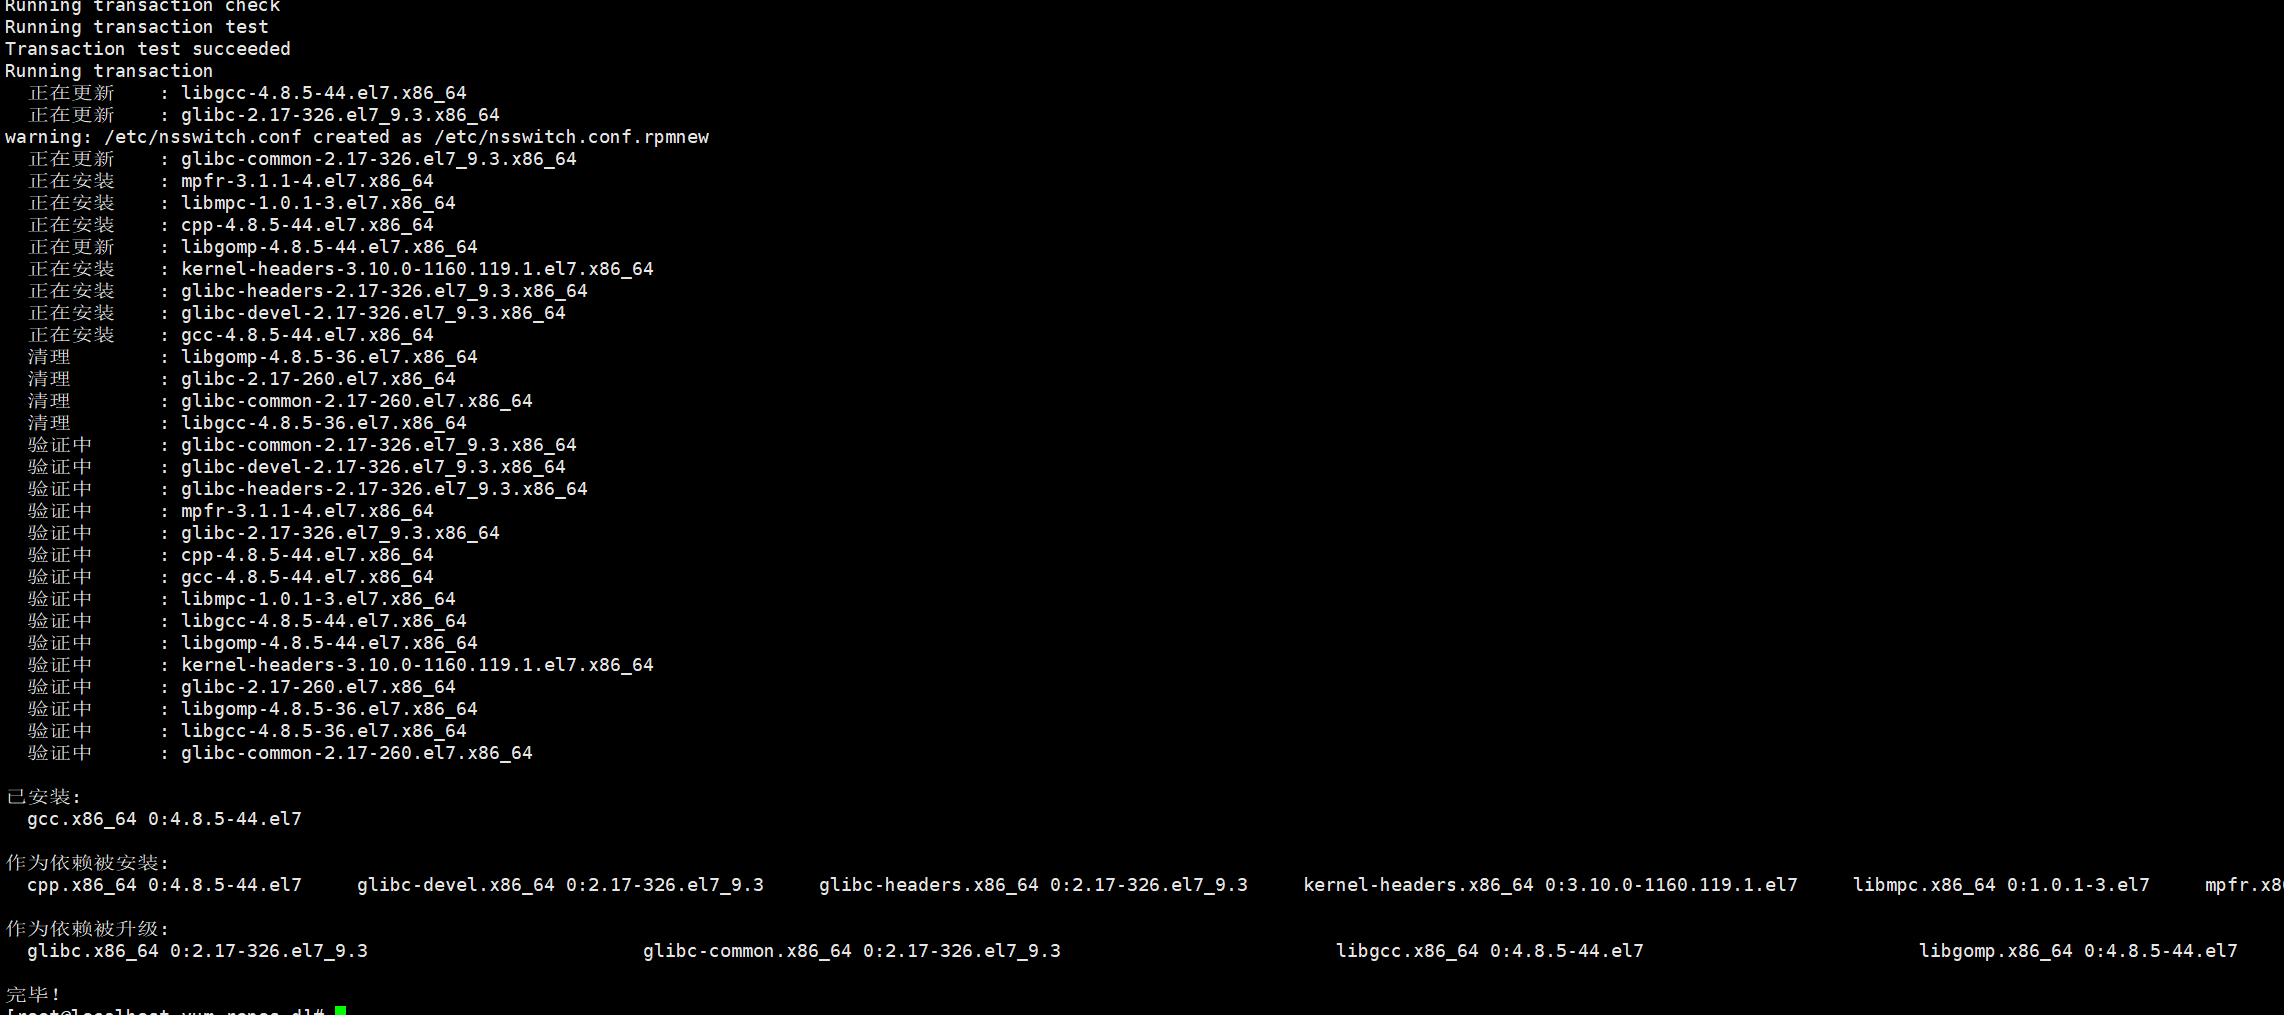Screen dimensions: 2284x1015
Task: Click 验证中 glibc-2.17-326.el7_9.3.x86_64 row
Action: [264, 533]
